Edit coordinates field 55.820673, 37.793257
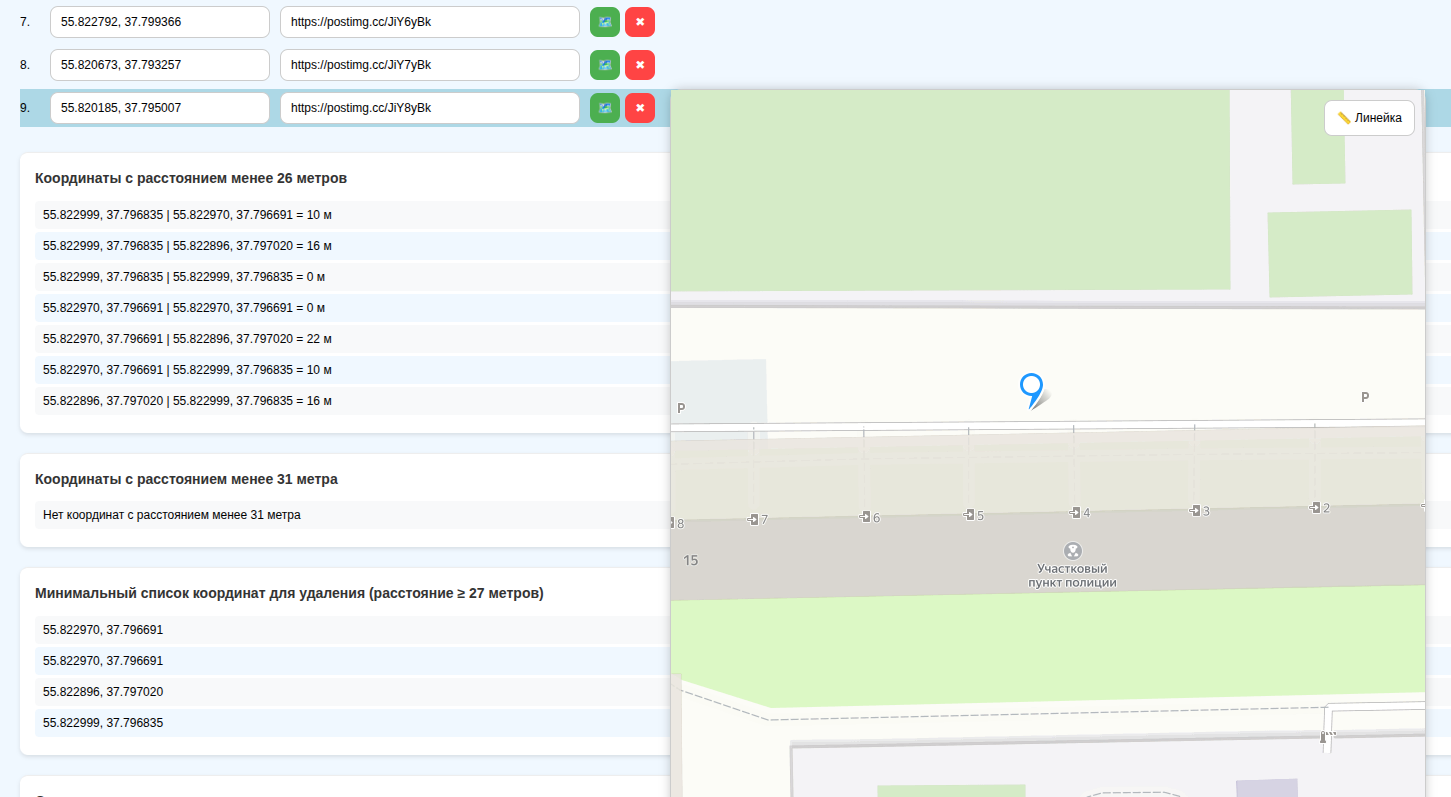 (x=160, y=65)
